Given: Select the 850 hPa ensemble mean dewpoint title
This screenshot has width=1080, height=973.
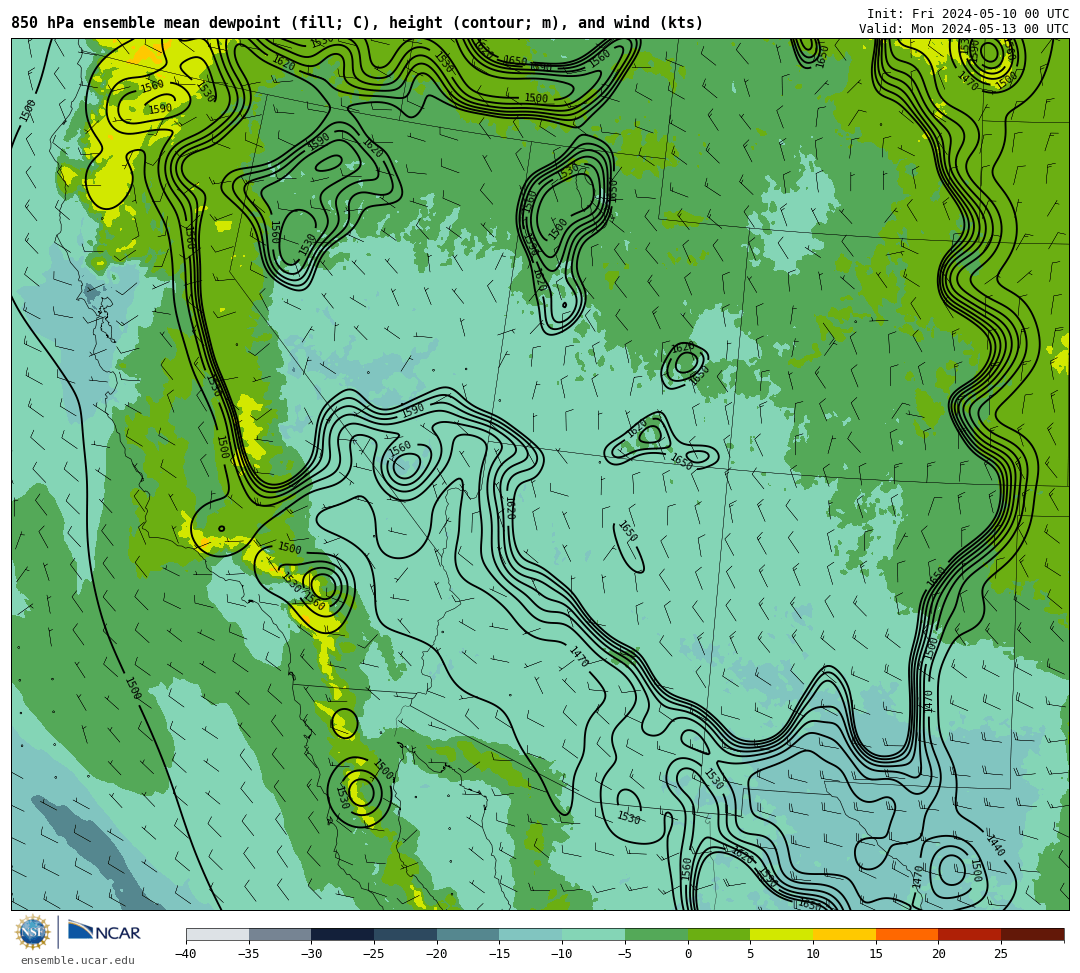Looking at the screenshot, I should pos(357,23).
